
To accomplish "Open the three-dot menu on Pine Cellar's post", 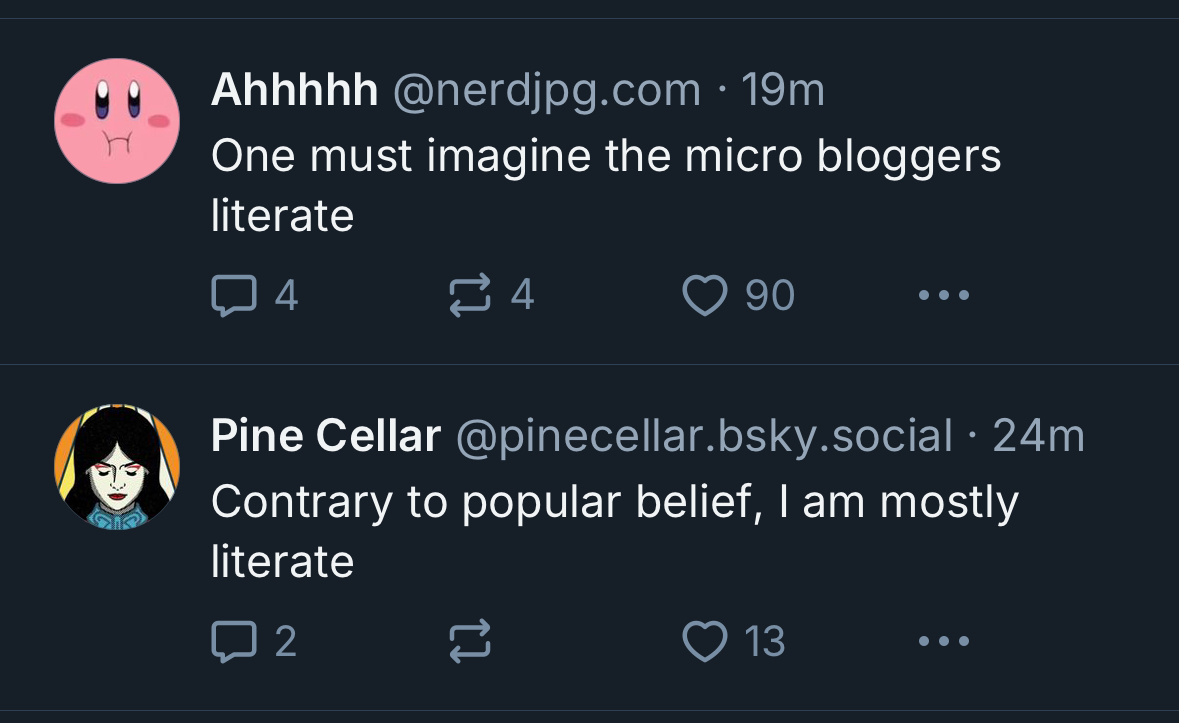I will (x=943, y=641).
